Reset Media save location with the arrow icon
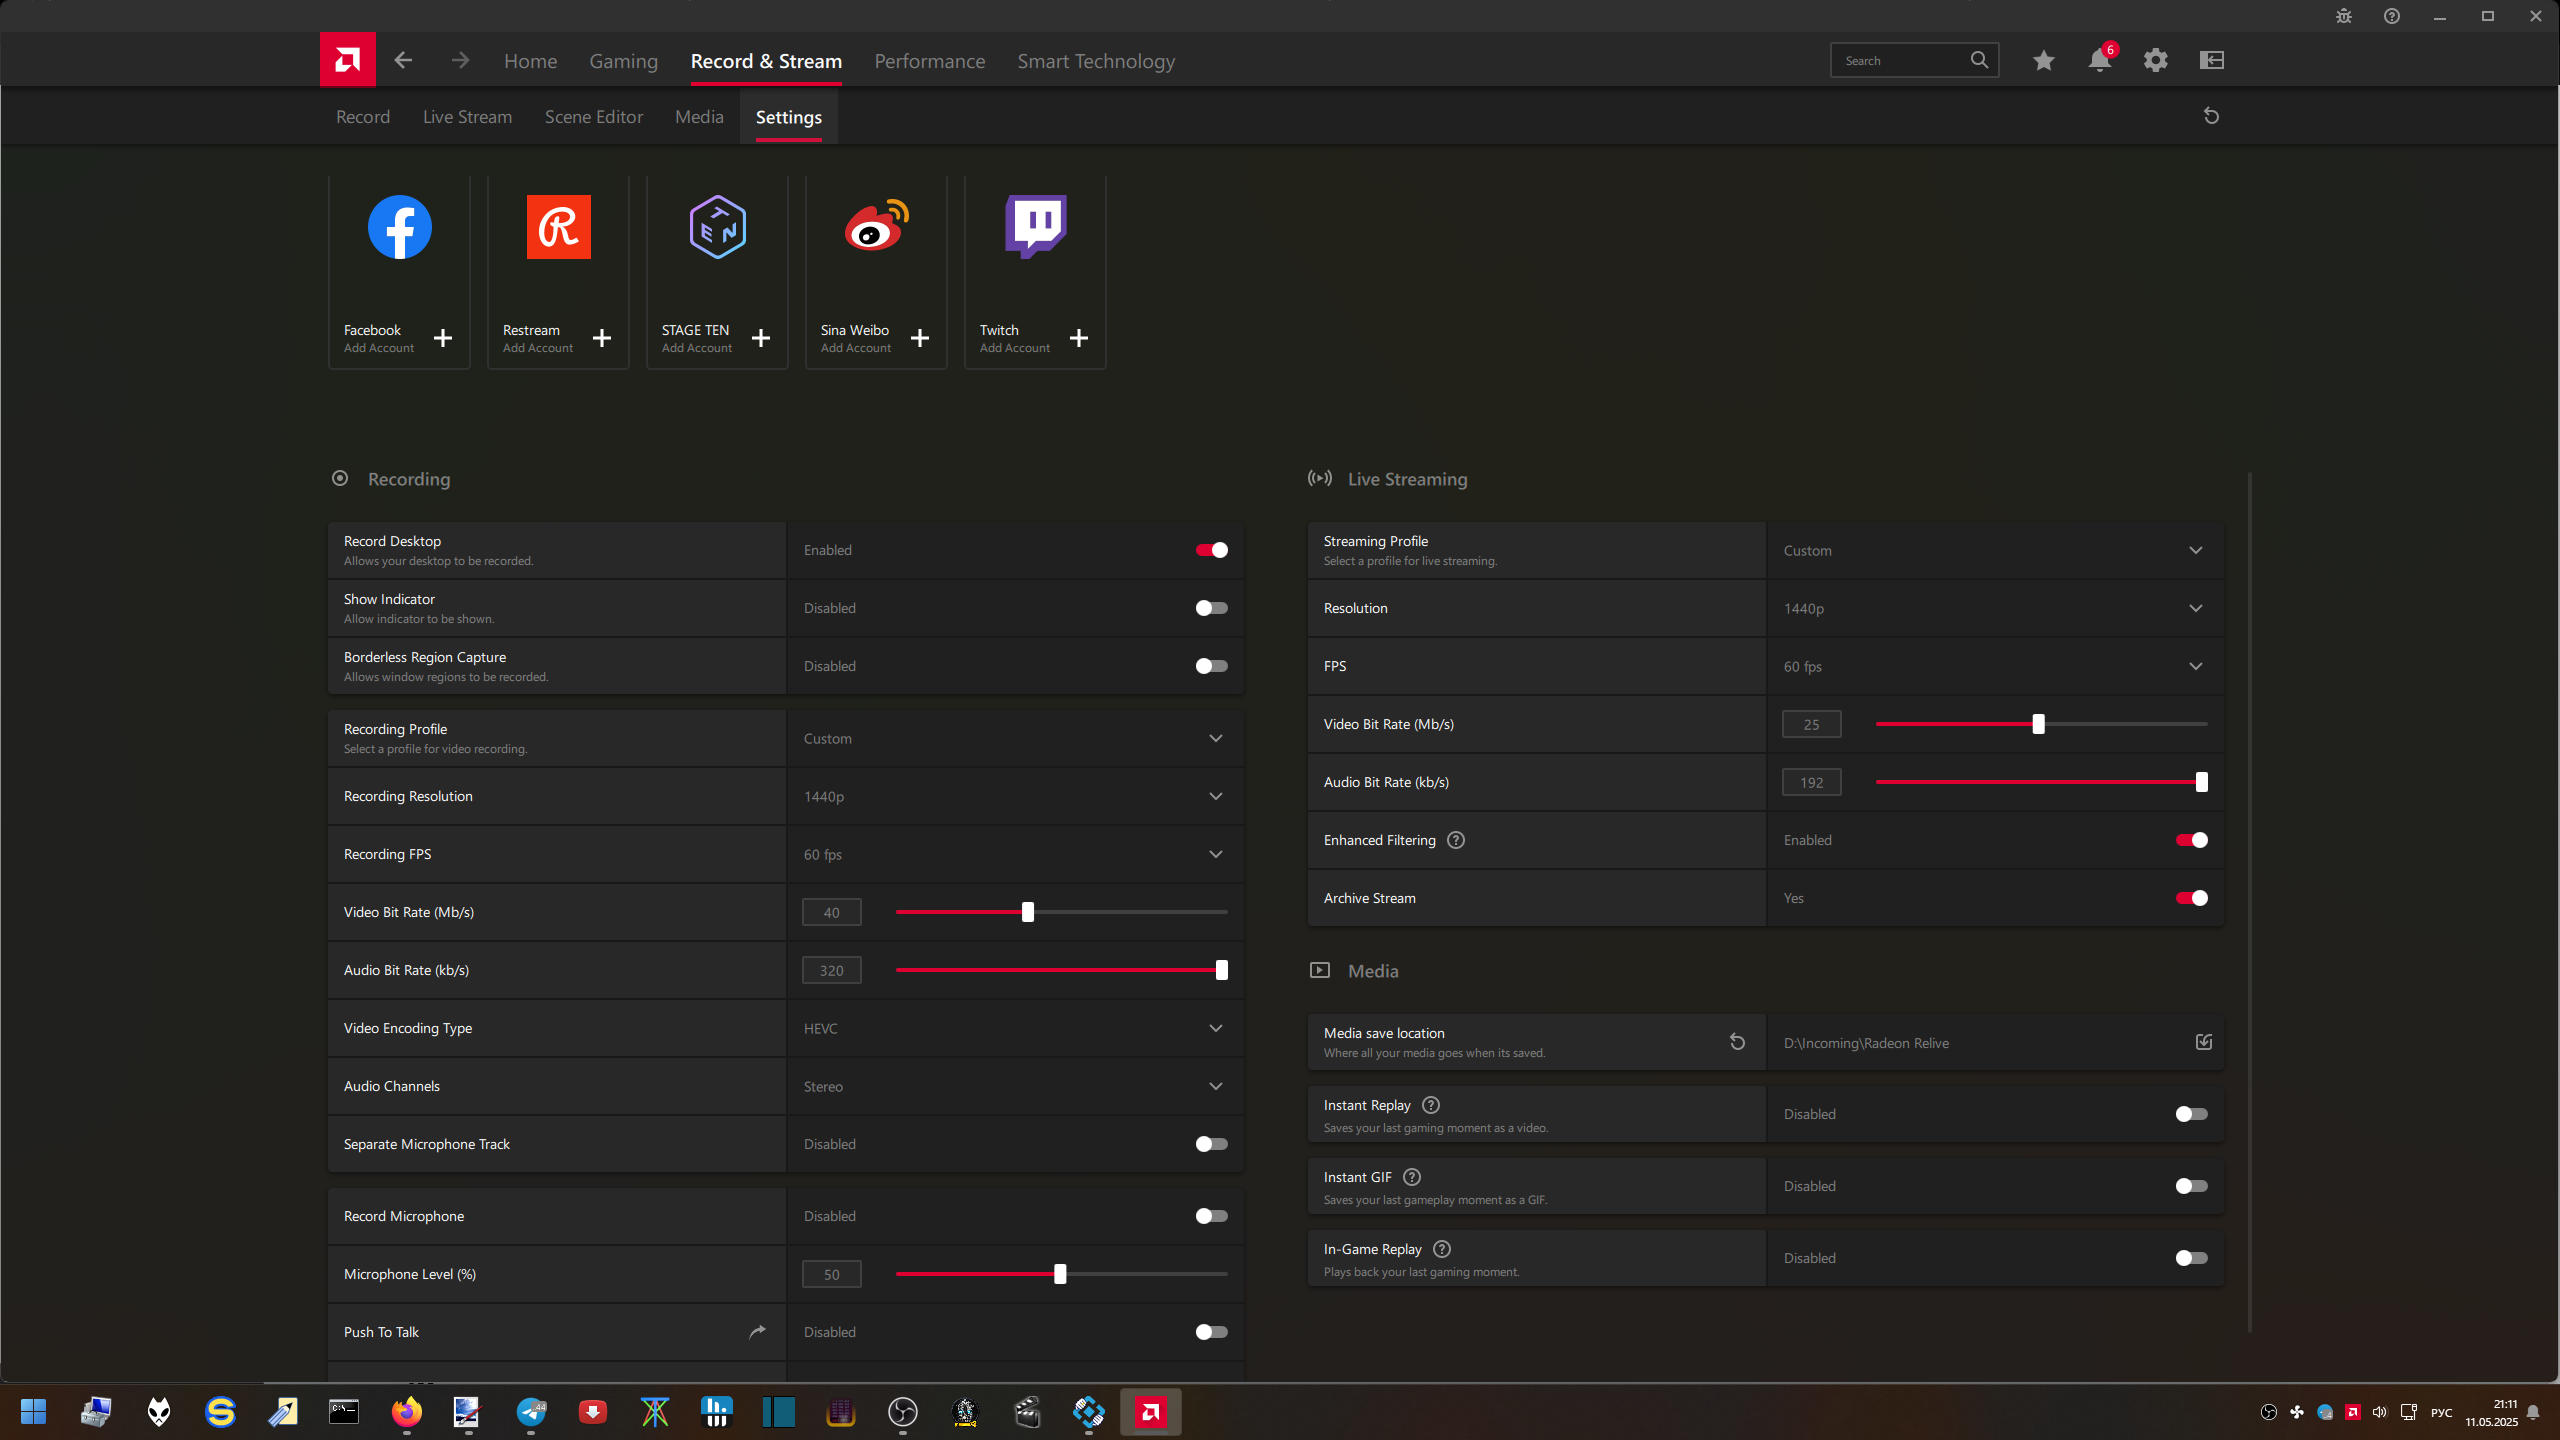The height and width of the screenshot is (1440, 2560). (x=1737, y=1042)
